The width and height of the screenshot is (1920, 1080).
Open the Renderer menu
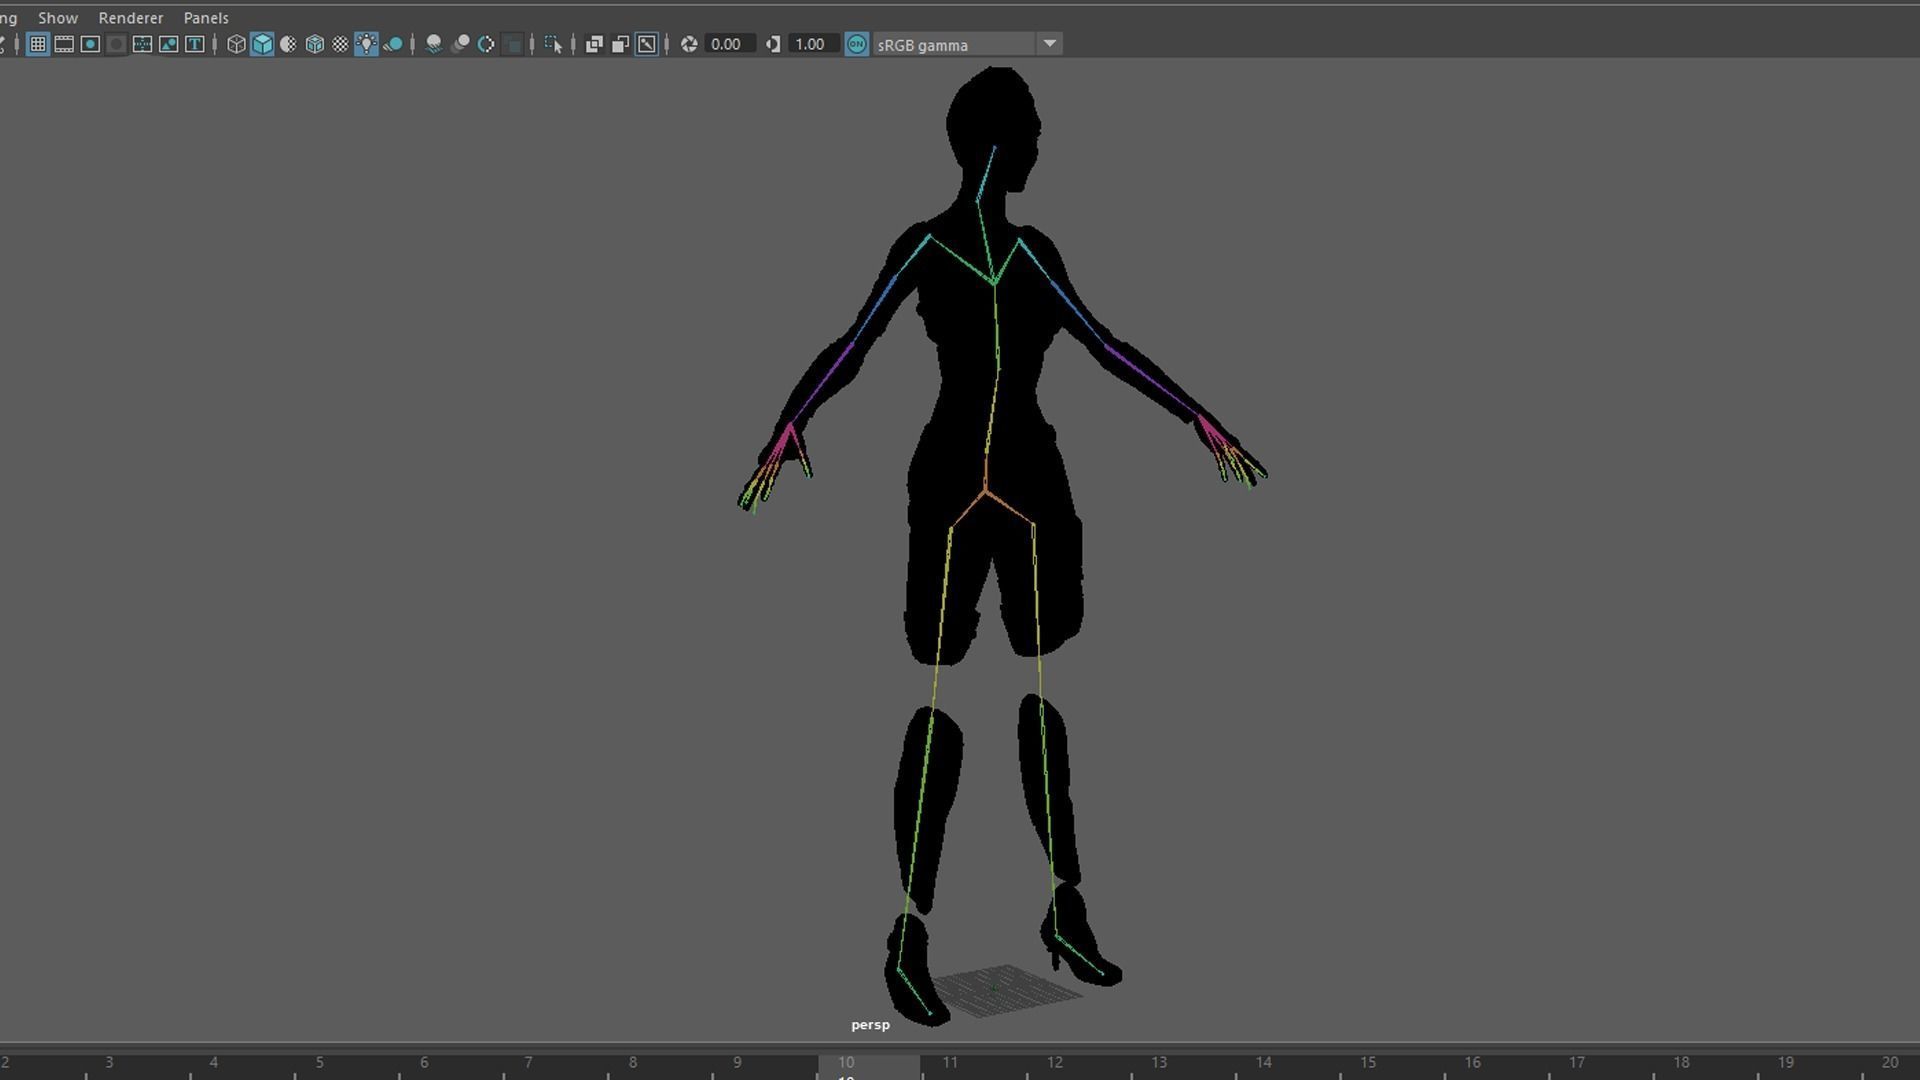pos(130,18)
